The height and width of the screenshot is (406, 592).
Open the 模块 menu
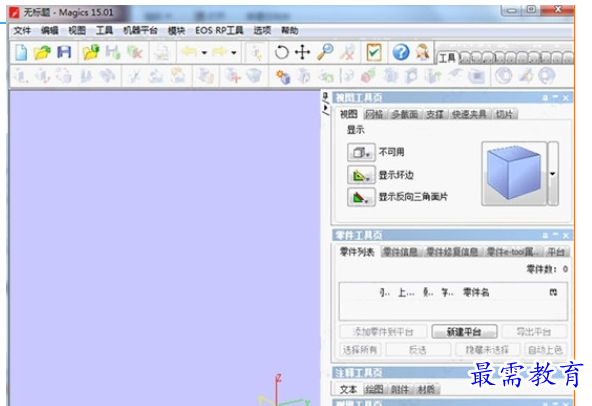pos(176,31)
